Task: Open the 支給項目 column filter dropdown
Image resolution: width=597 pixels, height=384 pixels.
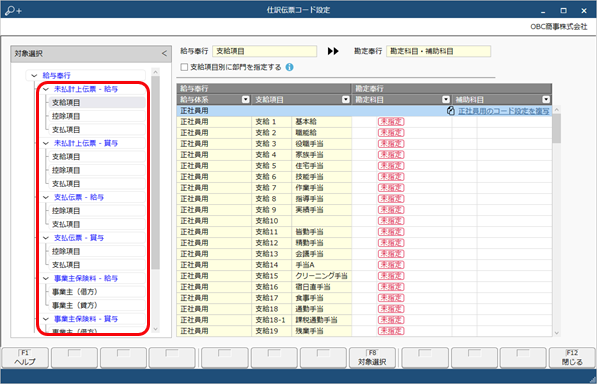Action: (346, 100)
